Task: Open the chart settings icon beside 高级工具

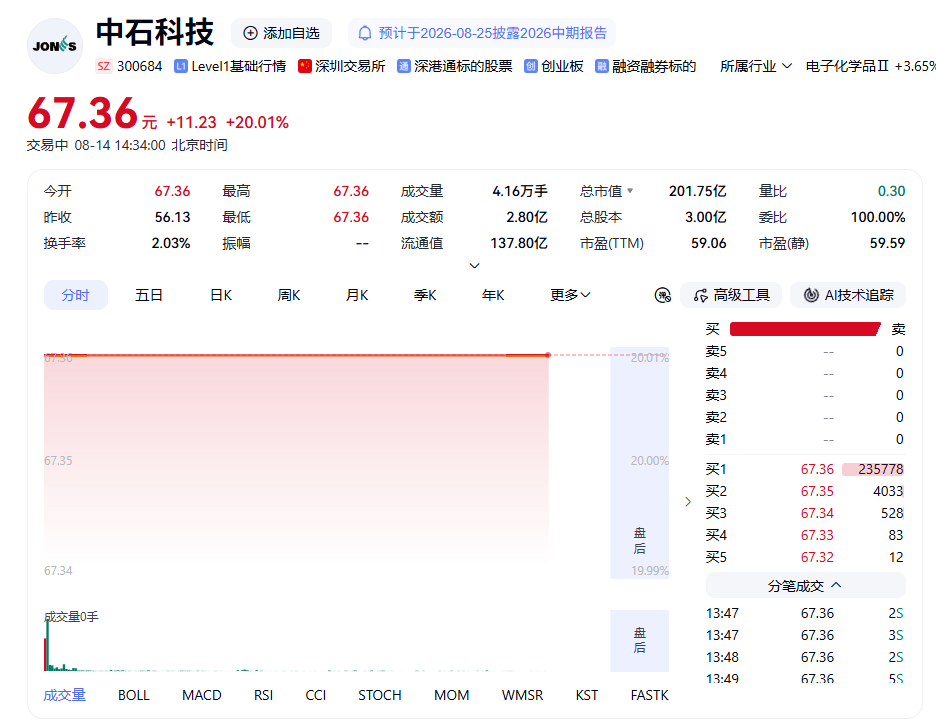Action: click(x=663, y=295)
